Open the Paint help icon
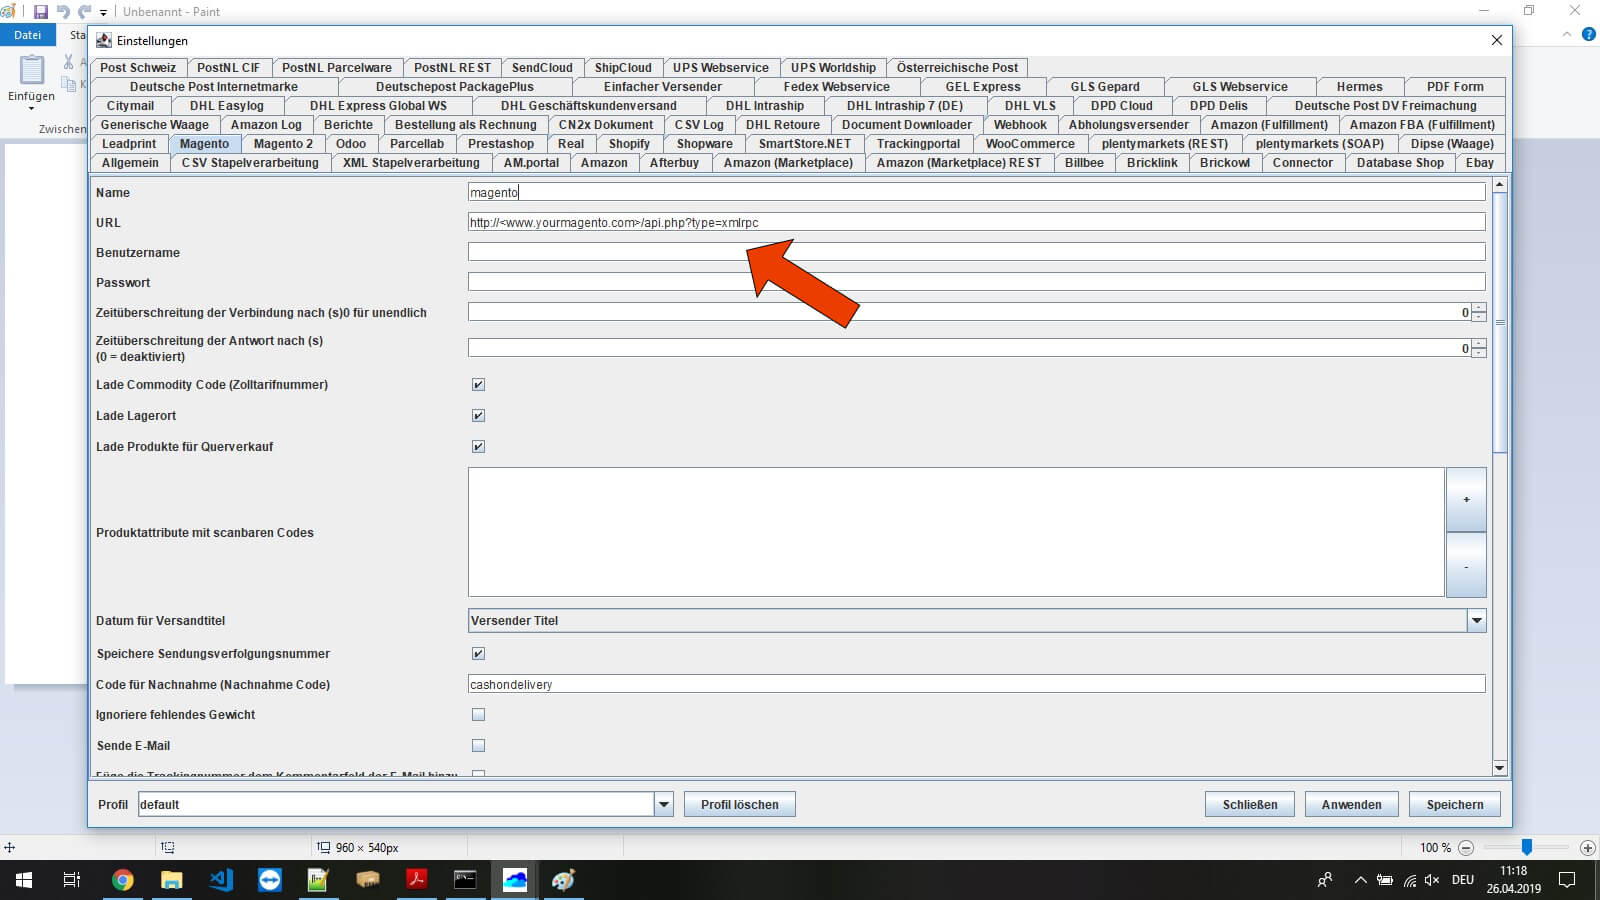This screenshot has height=900, width=1600. tap(1589, 34)
